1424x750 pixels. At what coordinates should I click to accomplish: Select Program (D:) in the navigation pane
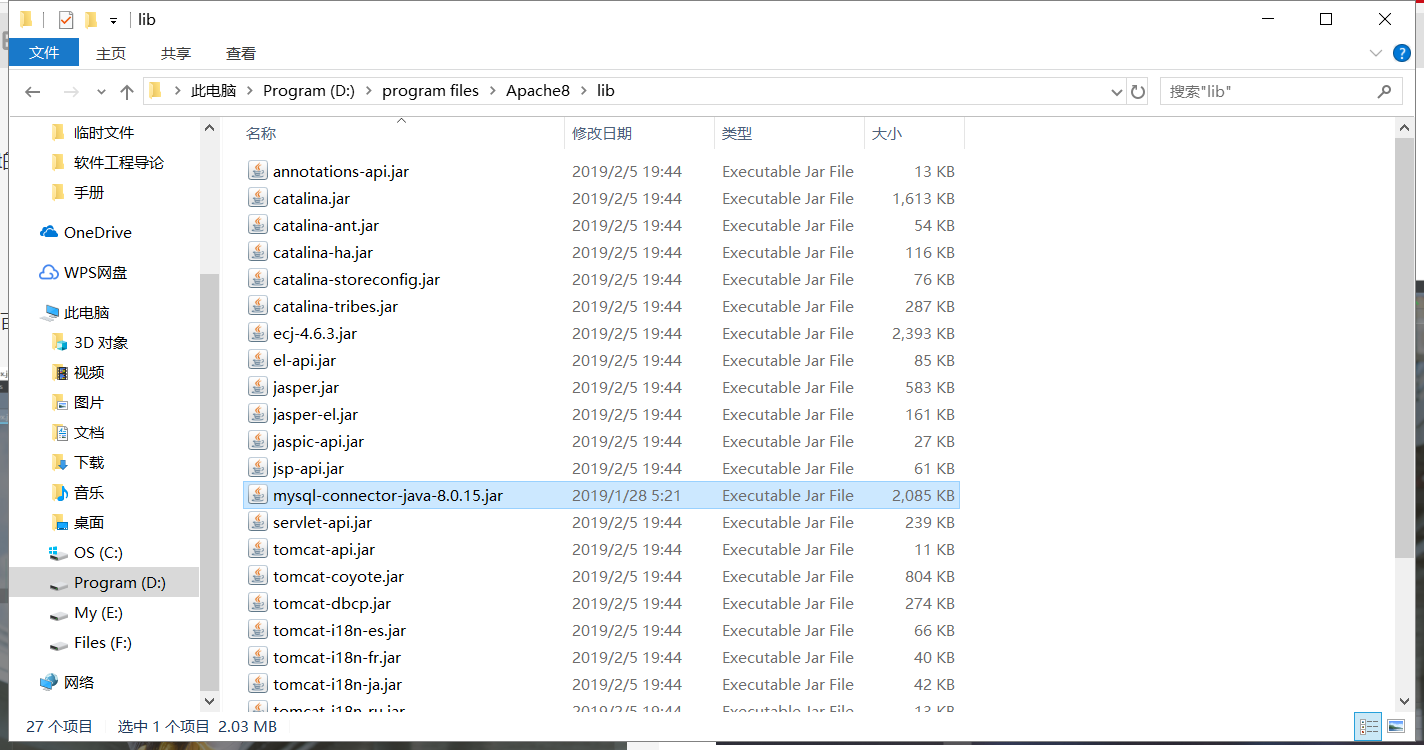pos(104,582)
